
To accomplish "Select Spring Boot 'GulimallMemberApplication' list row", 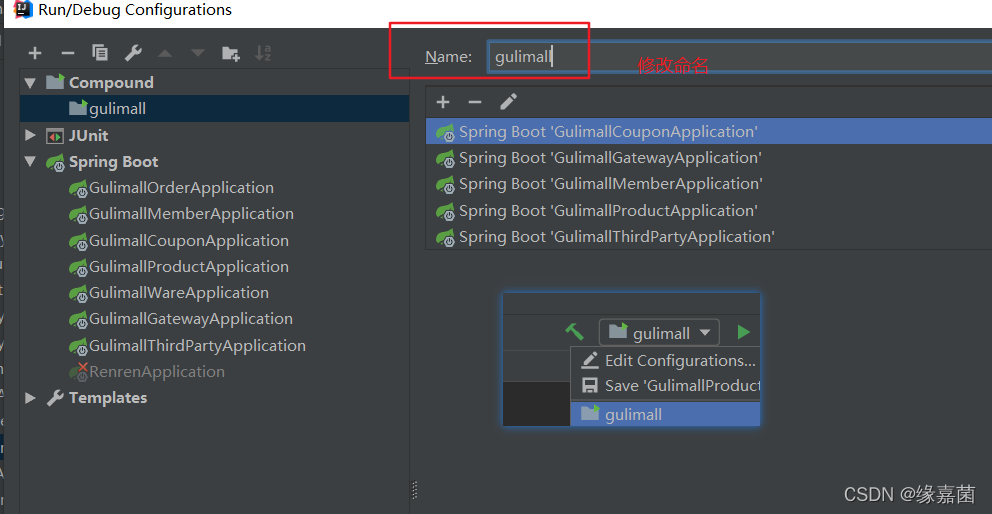I will (709, 184).
